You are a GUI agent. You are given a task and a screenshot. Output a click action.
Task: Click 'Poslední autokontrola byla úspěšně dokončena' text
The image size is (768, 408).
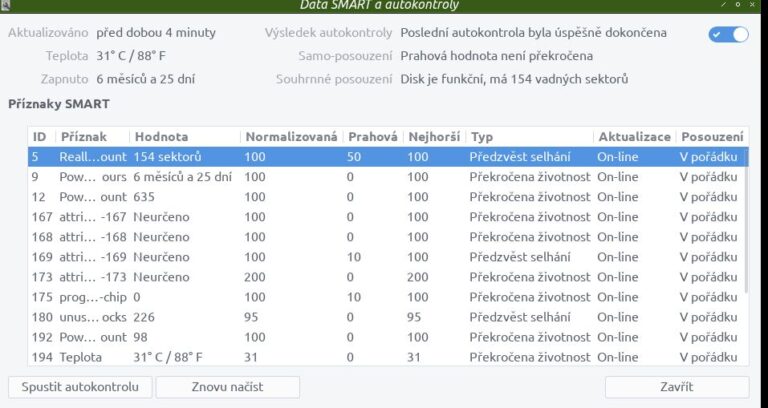533,33
